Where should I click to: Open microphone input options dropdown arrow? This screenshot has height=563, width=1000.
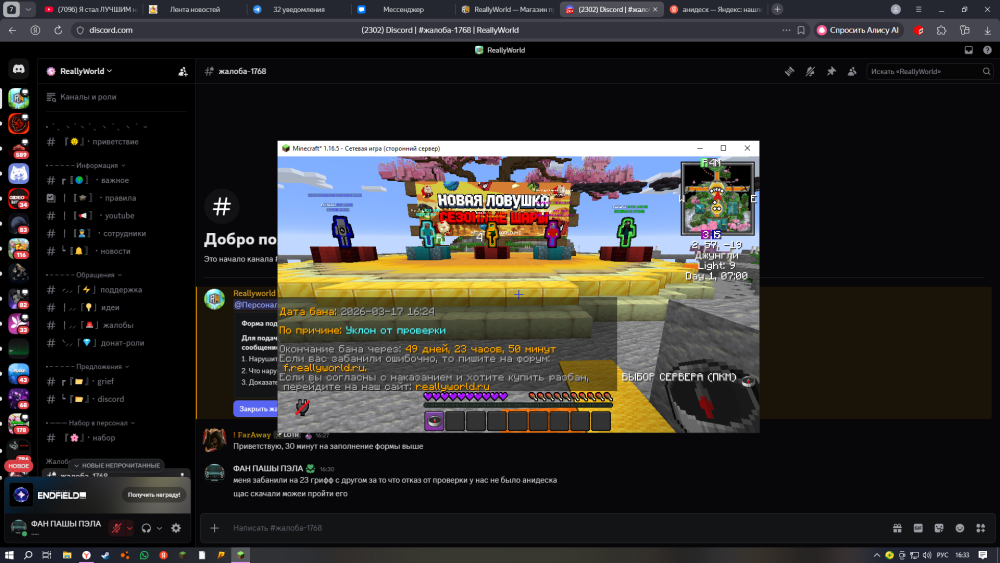click(129, 528)
